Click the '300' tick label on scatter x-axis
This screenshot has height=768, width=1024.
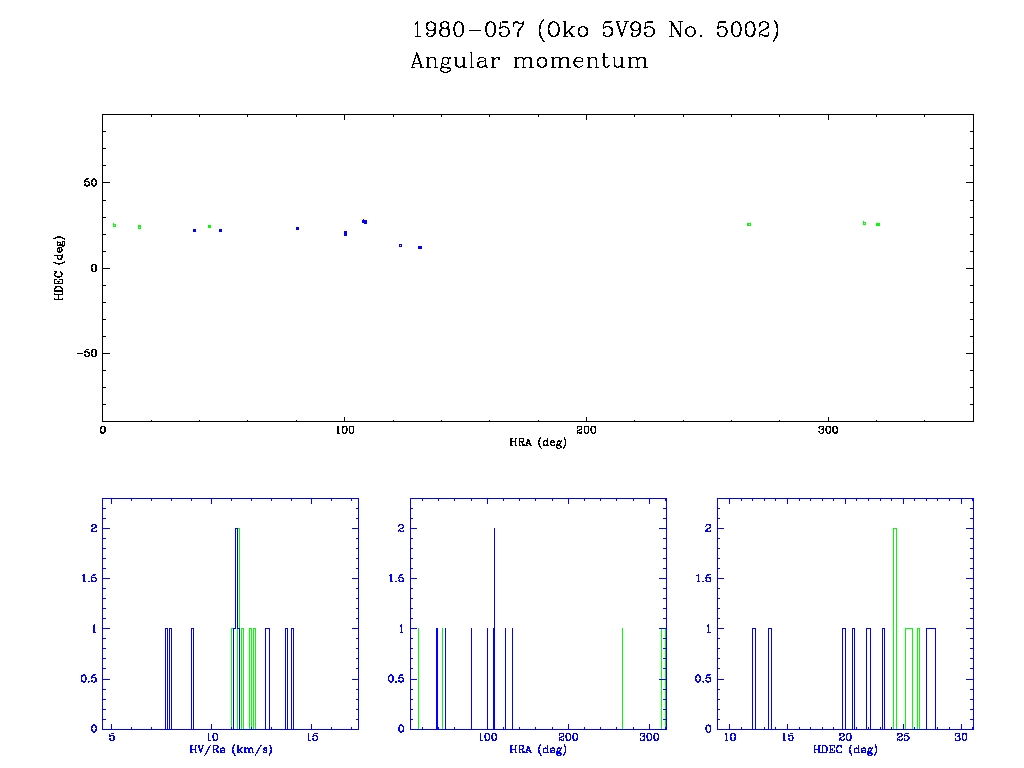click(828, 430)
